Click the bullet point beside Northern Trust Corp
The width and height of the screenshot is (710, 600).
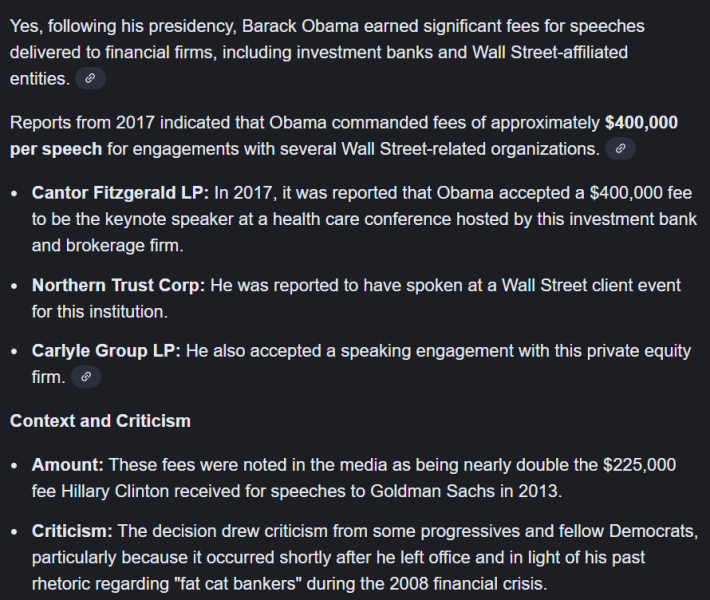tap(14, 286)
